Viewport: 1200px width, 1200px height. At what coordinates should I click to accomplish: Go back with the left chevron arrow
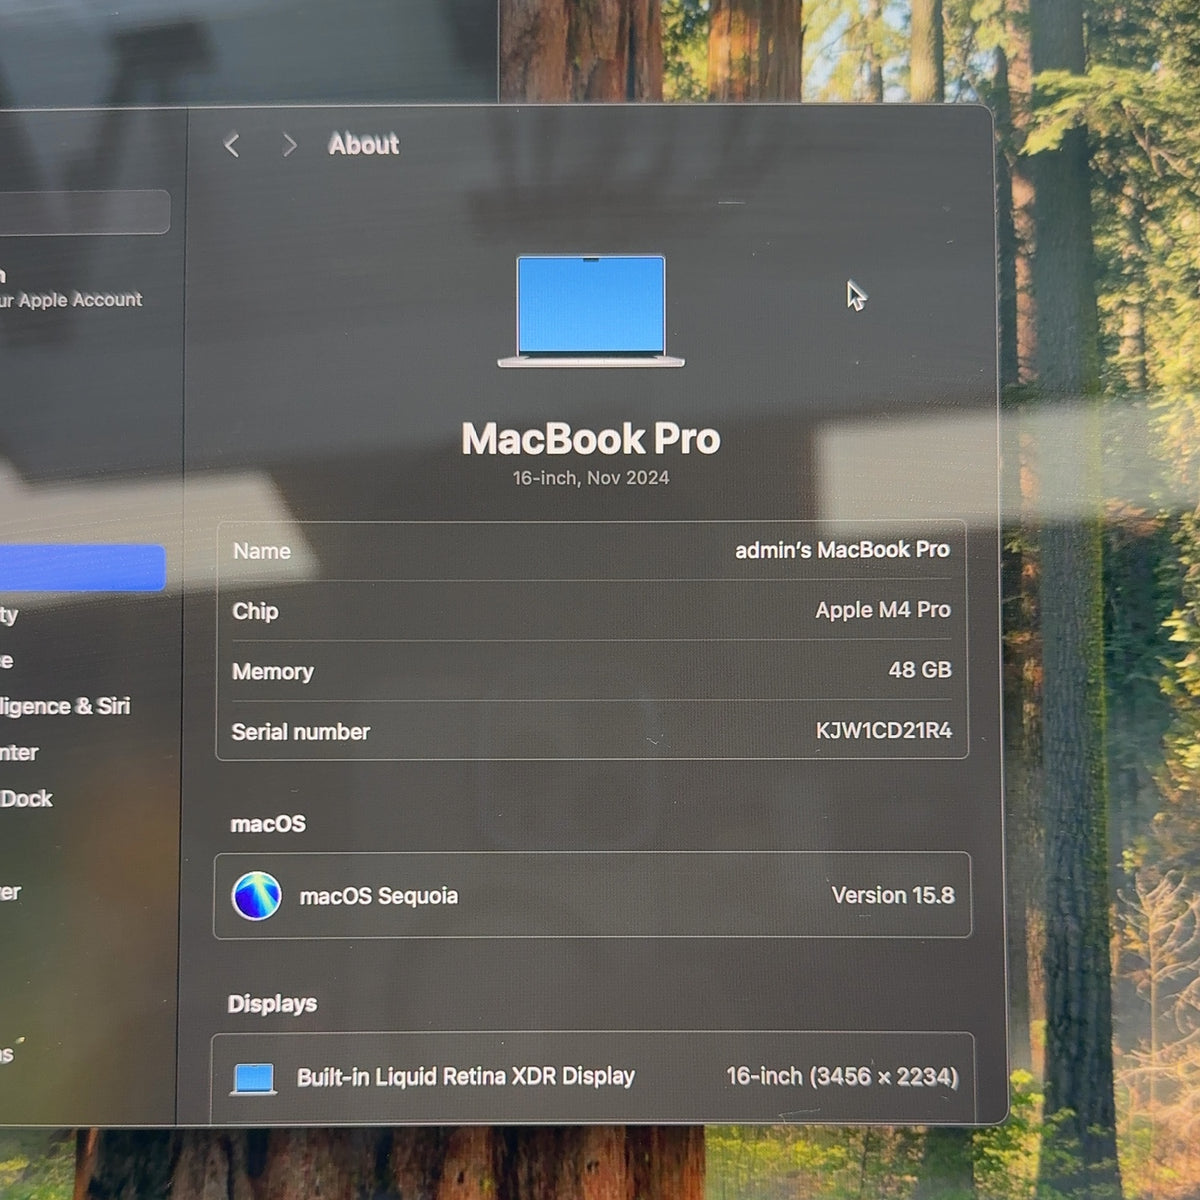coord(232,146)
